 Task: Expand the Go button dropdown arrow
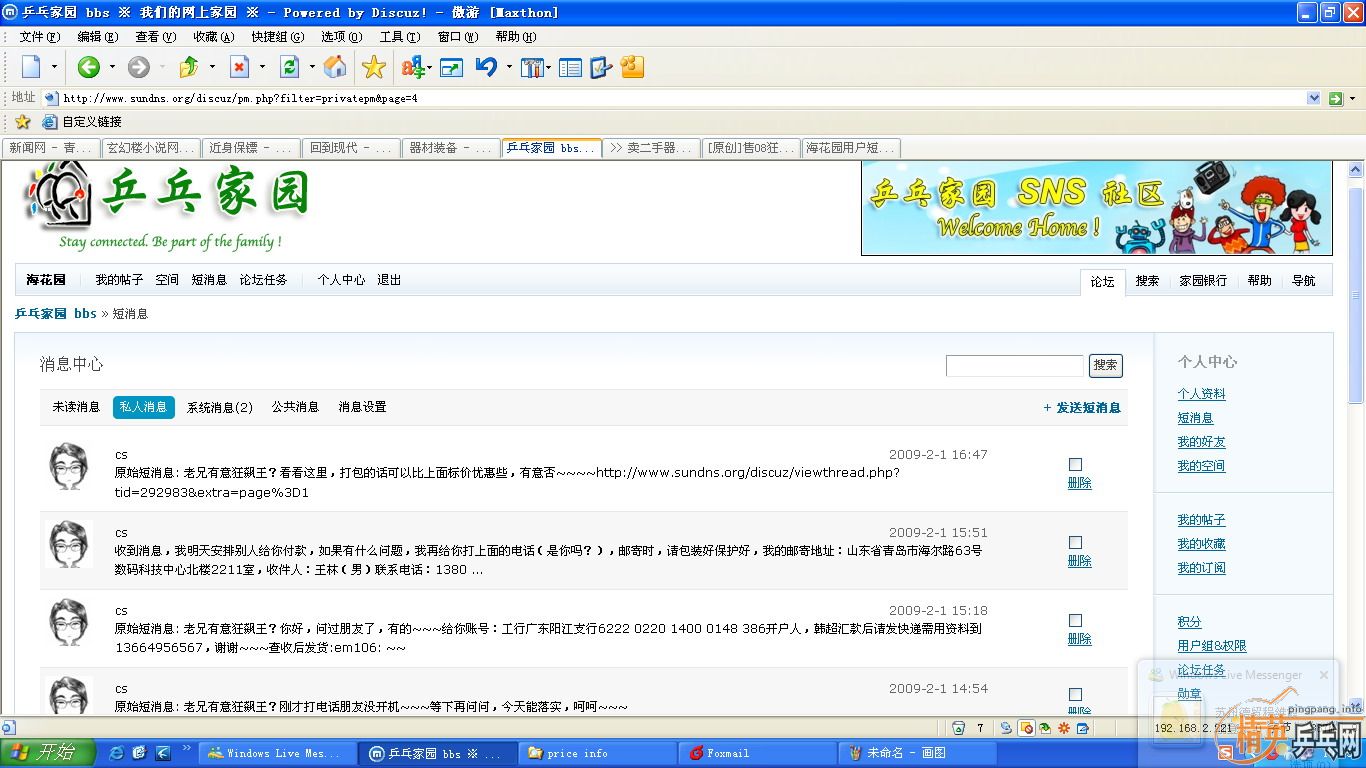(1352, 98)
